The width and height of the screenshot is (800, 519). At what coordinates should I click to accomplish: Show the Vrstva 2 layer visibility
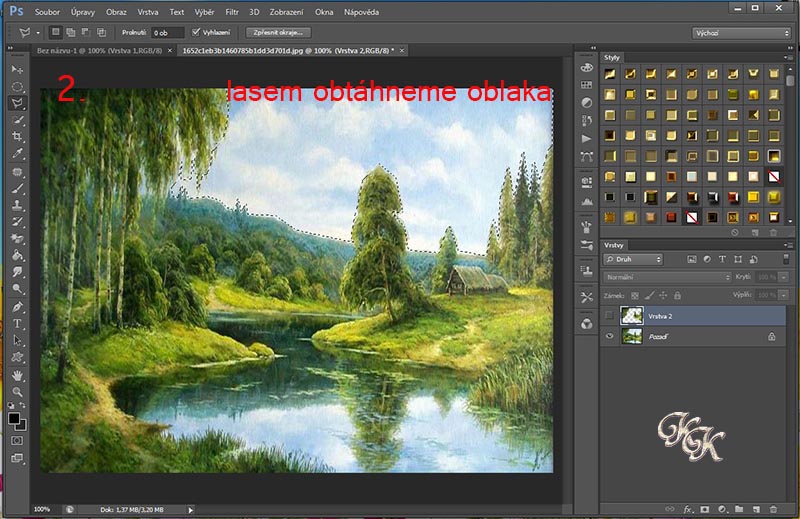pyautogui.click(x=609, y=316)
